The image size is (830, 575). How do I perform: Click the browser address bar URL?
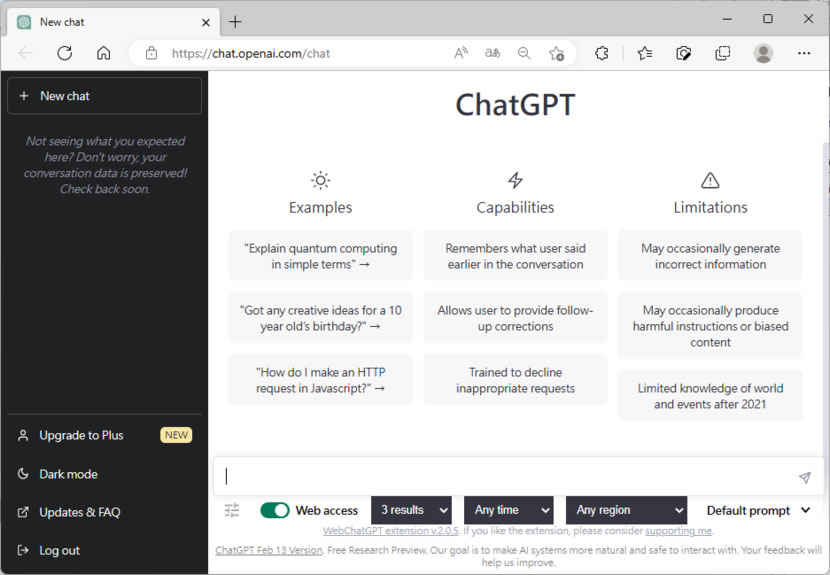coord(251,53)
